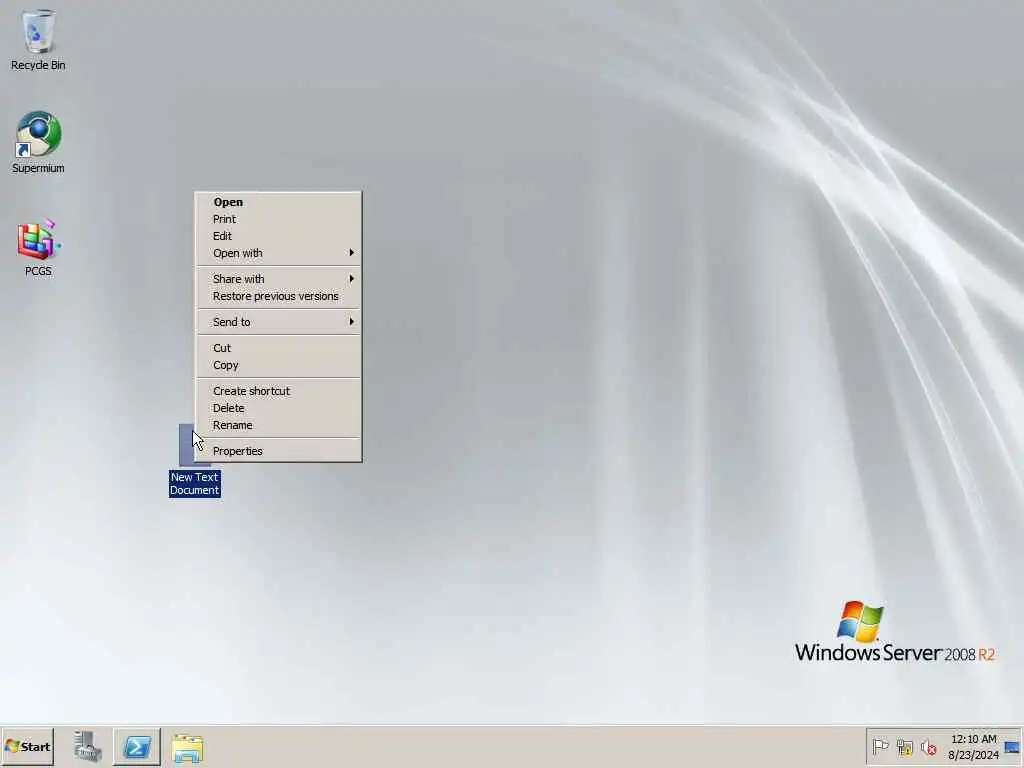Open the Start menu
1024x768 pixels.
click(27, 746)
